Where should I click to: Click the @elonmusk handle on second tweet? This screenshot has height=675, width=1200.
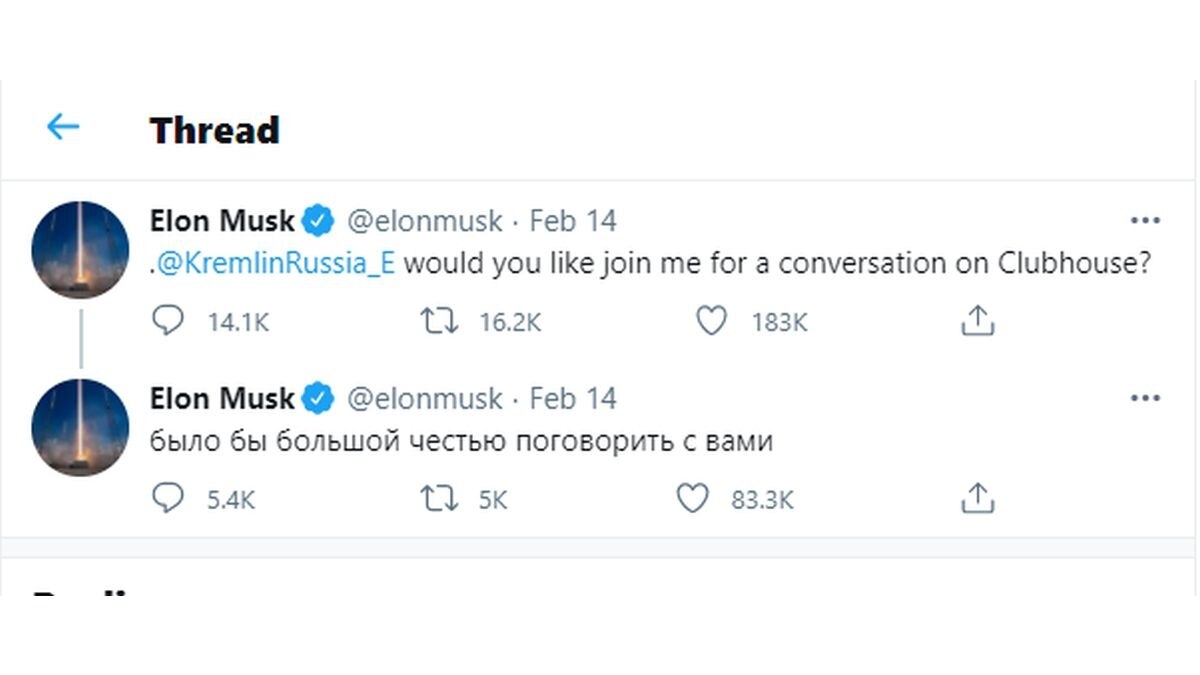point(424,399)
